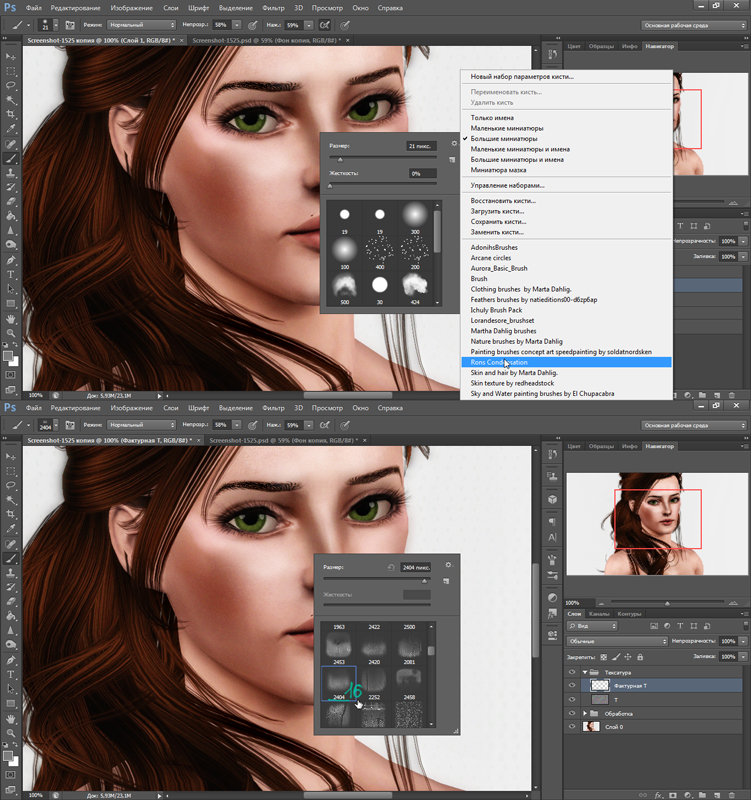Click the Жесткость slider handle in upper brush picker
This screenshot has width=751, height=800.
pyautogui.click(x=330, y=186)
